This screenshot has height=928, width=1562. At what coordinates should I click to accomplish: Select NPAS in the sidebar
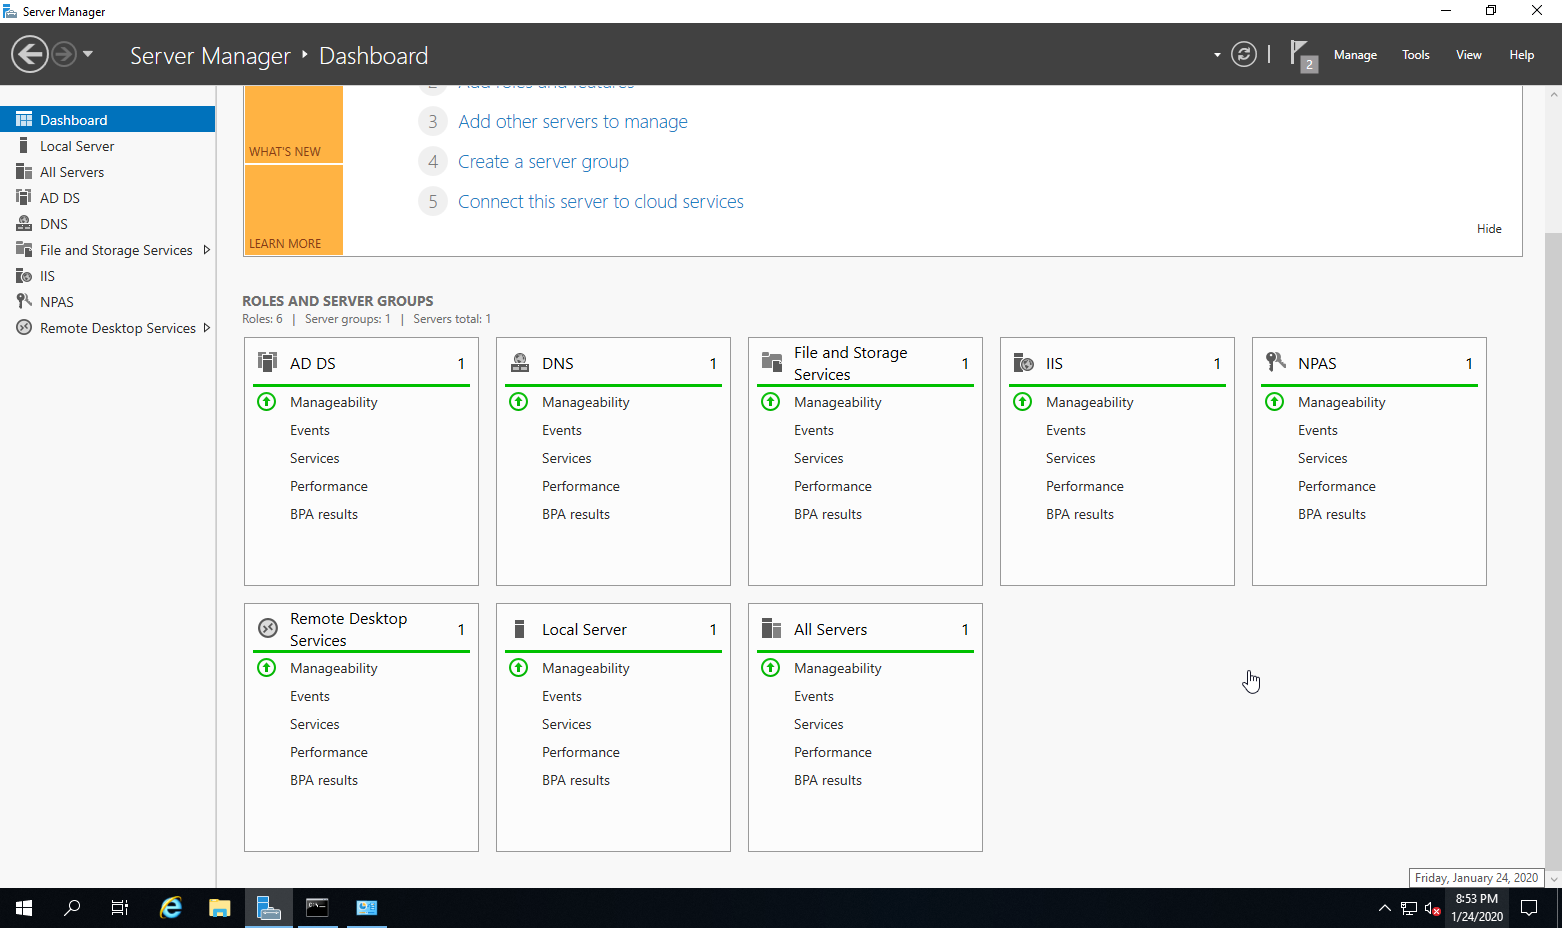tap(107, 302)
